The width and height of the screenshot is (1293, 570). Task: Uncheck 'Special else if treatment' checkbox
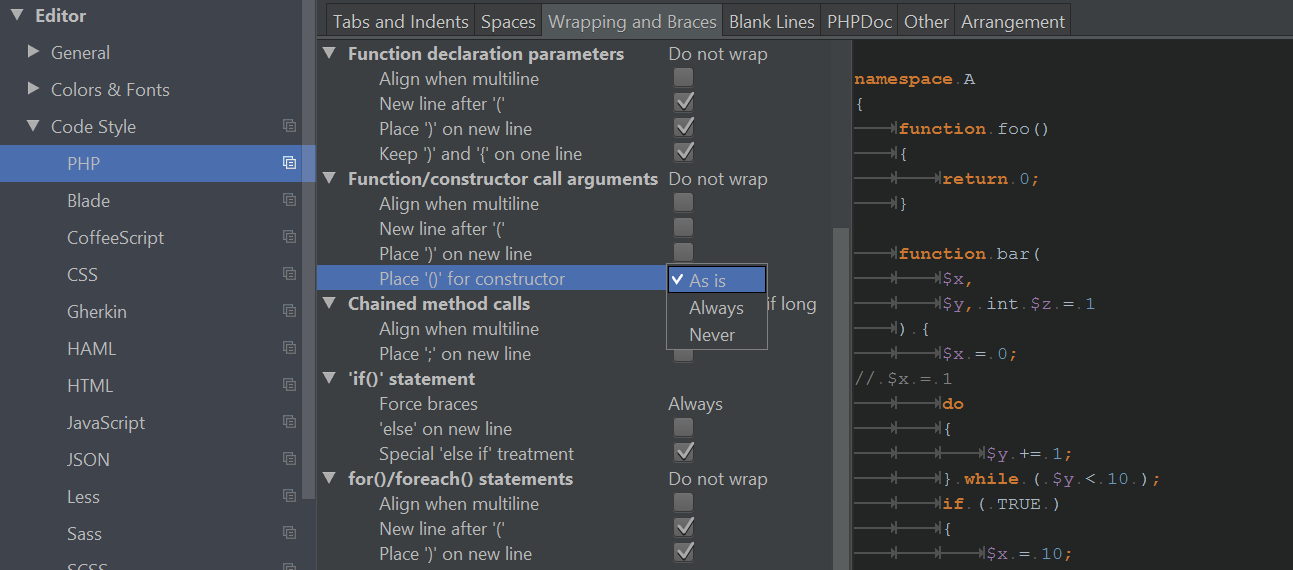(684, 453)
